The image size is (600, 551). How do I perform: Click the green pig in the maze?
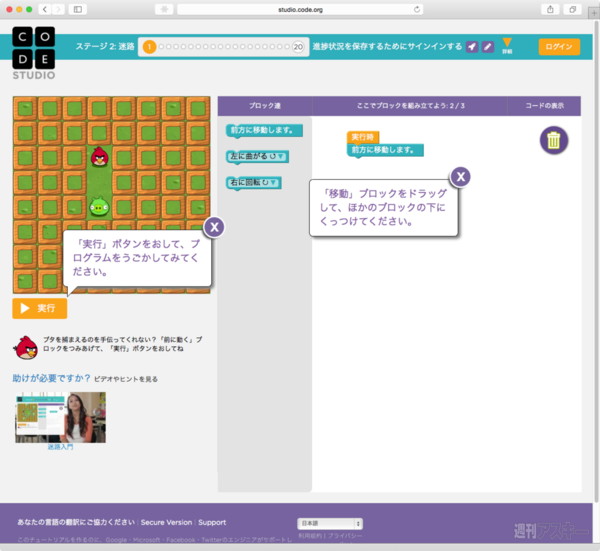tap(99, 207)
